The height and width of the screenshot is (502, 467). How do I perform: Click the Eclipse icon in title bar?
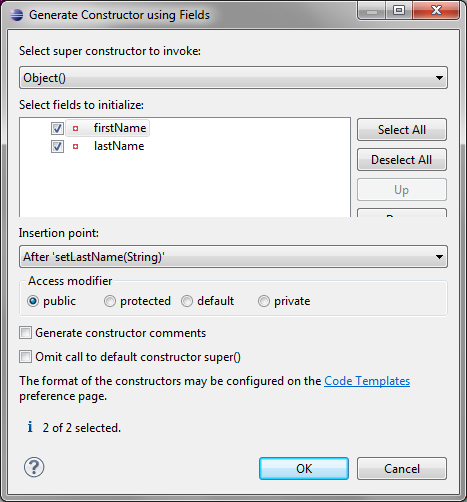pos(16,15)
